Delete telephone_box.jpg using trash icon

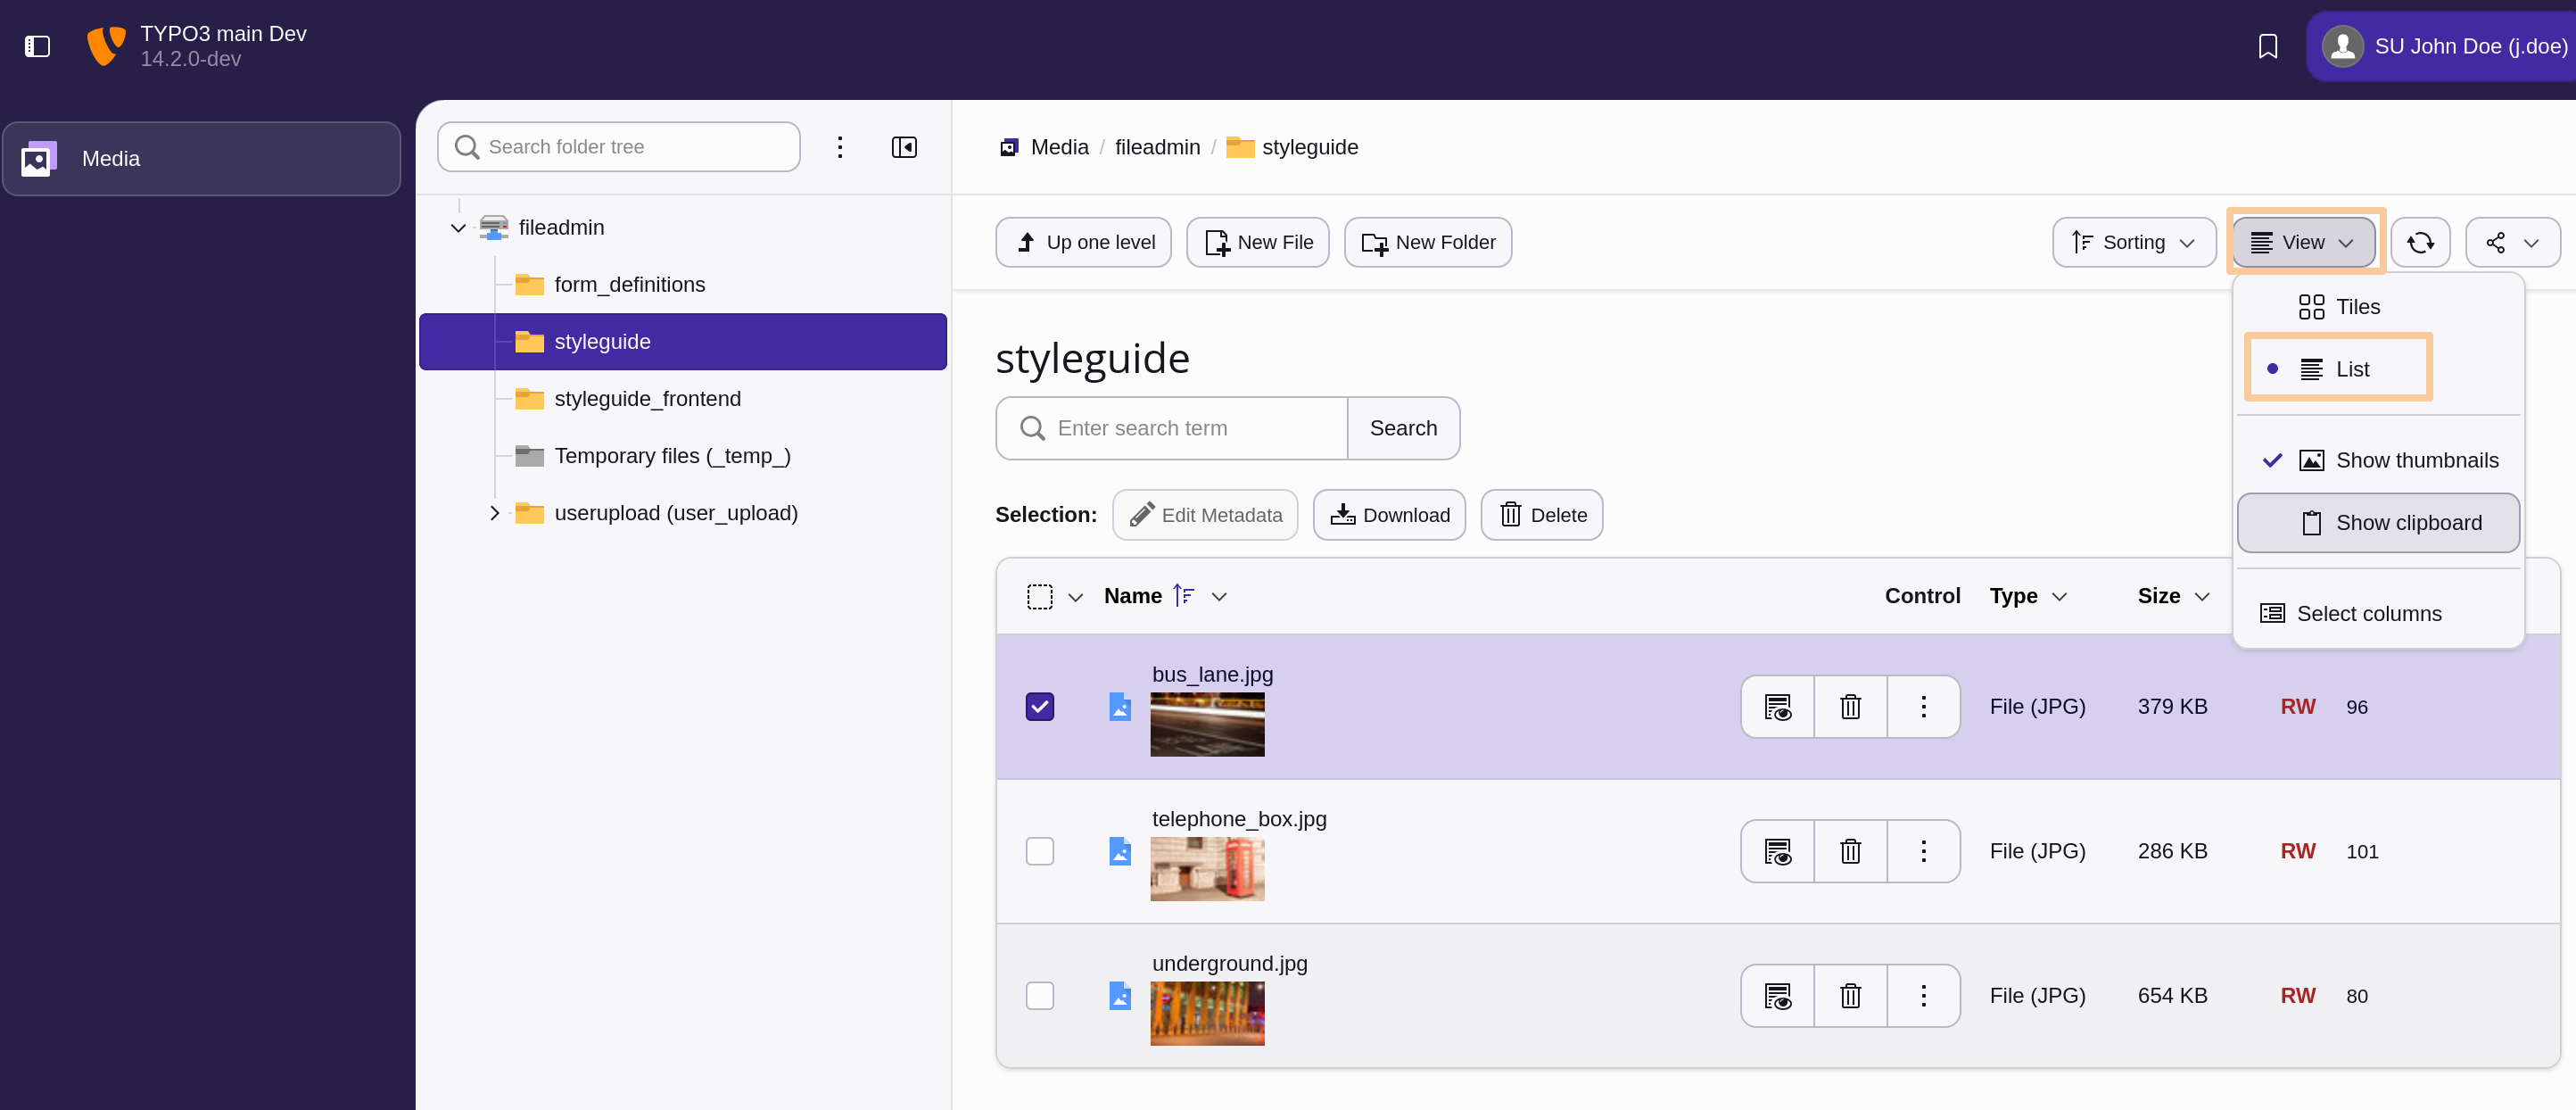[x=1850, y=852]
